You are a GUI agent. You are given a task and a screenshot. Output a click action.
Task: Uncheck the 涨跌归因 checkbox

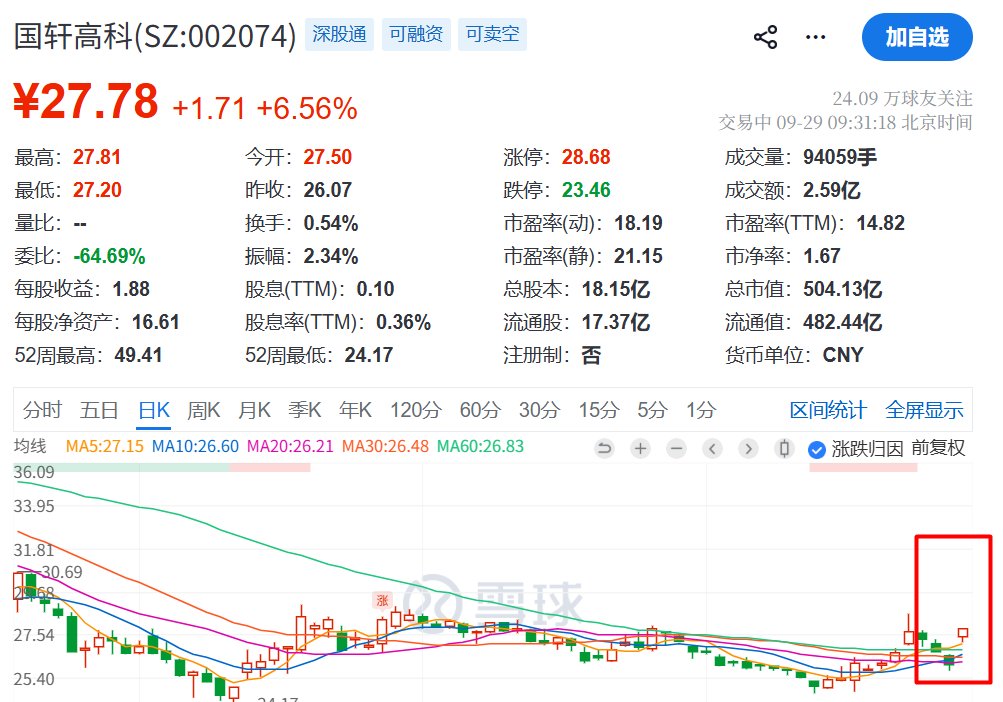816,450
